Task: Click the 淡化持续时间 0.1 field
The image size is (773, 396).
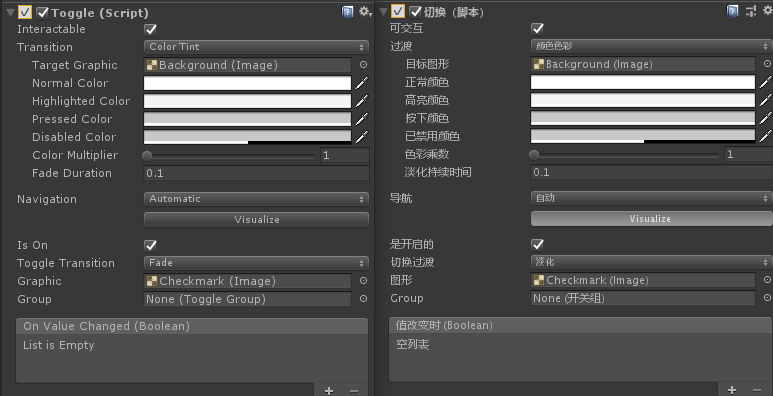Action: click(652, 172)
